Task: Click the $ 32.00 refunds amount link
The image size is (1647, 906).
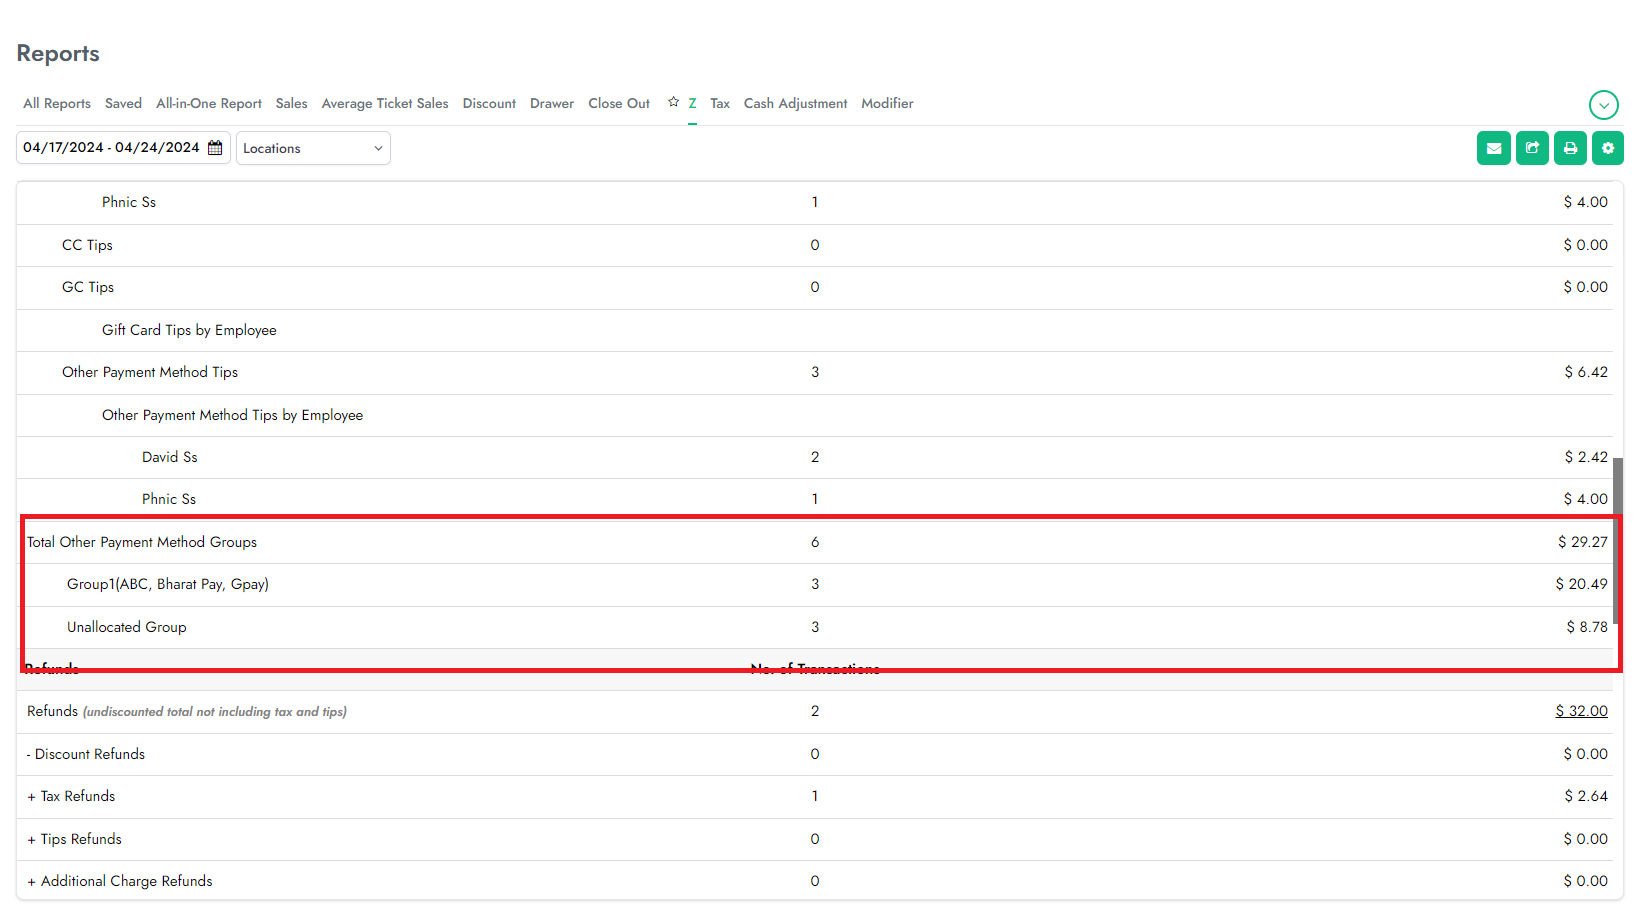Action: (x=1581, y=711)
